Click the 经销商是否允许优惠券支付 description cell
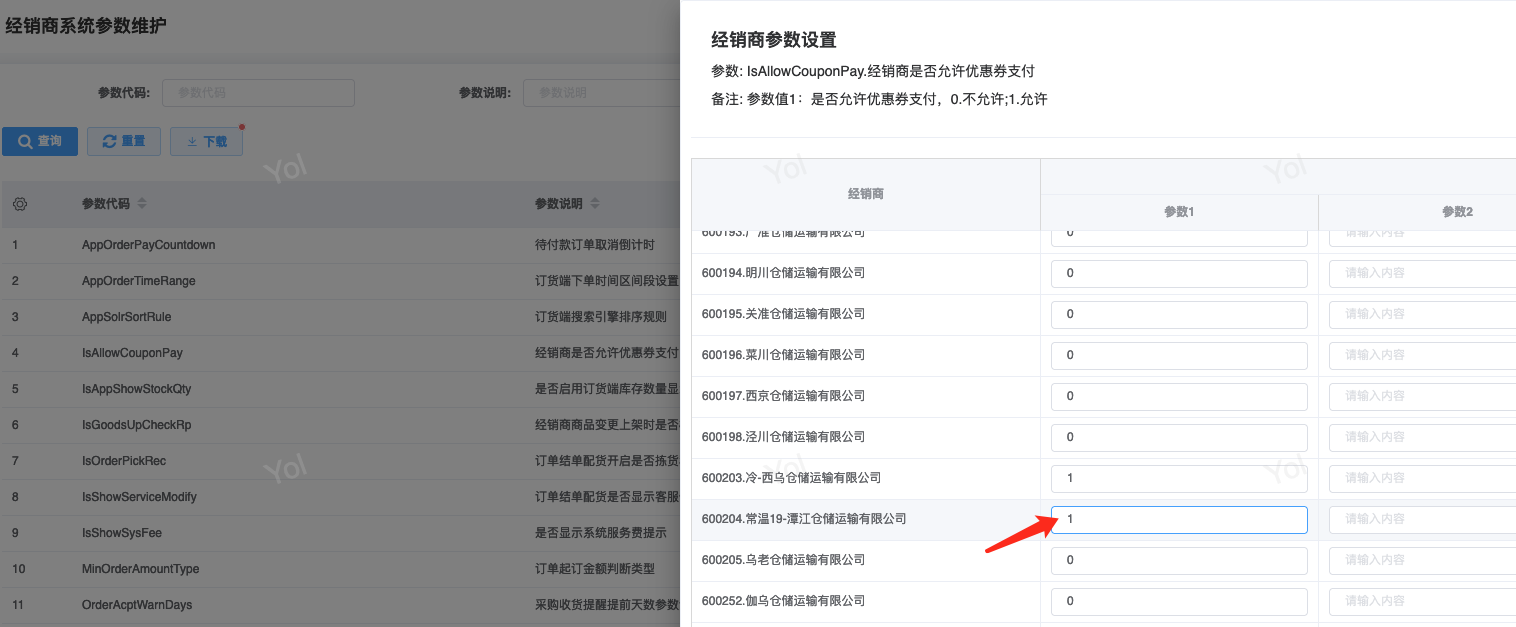The width and height of the screenshot is (1516, 627). (x=607, y=353)
